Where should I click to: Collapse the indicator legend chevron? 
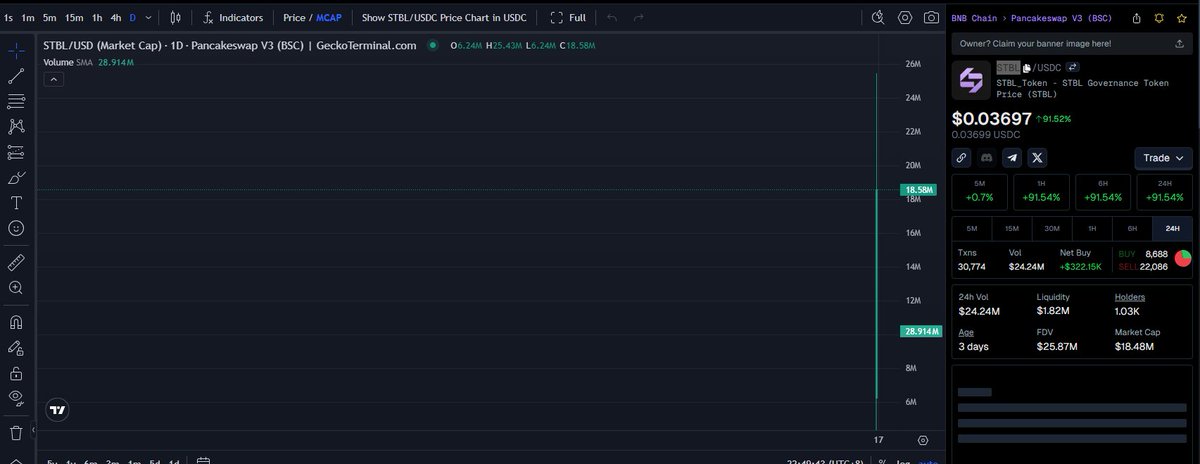54,80
